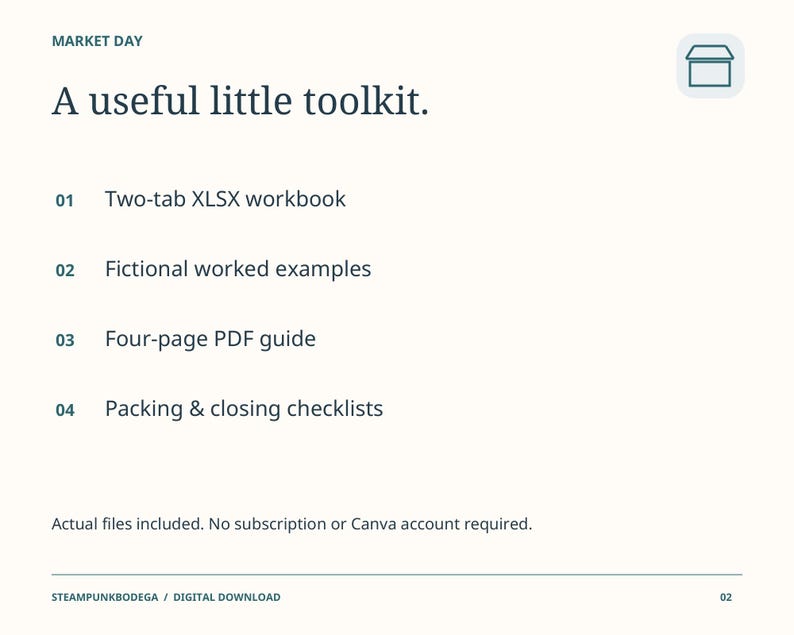Click the page number '02' in the footer

[726, 597]
